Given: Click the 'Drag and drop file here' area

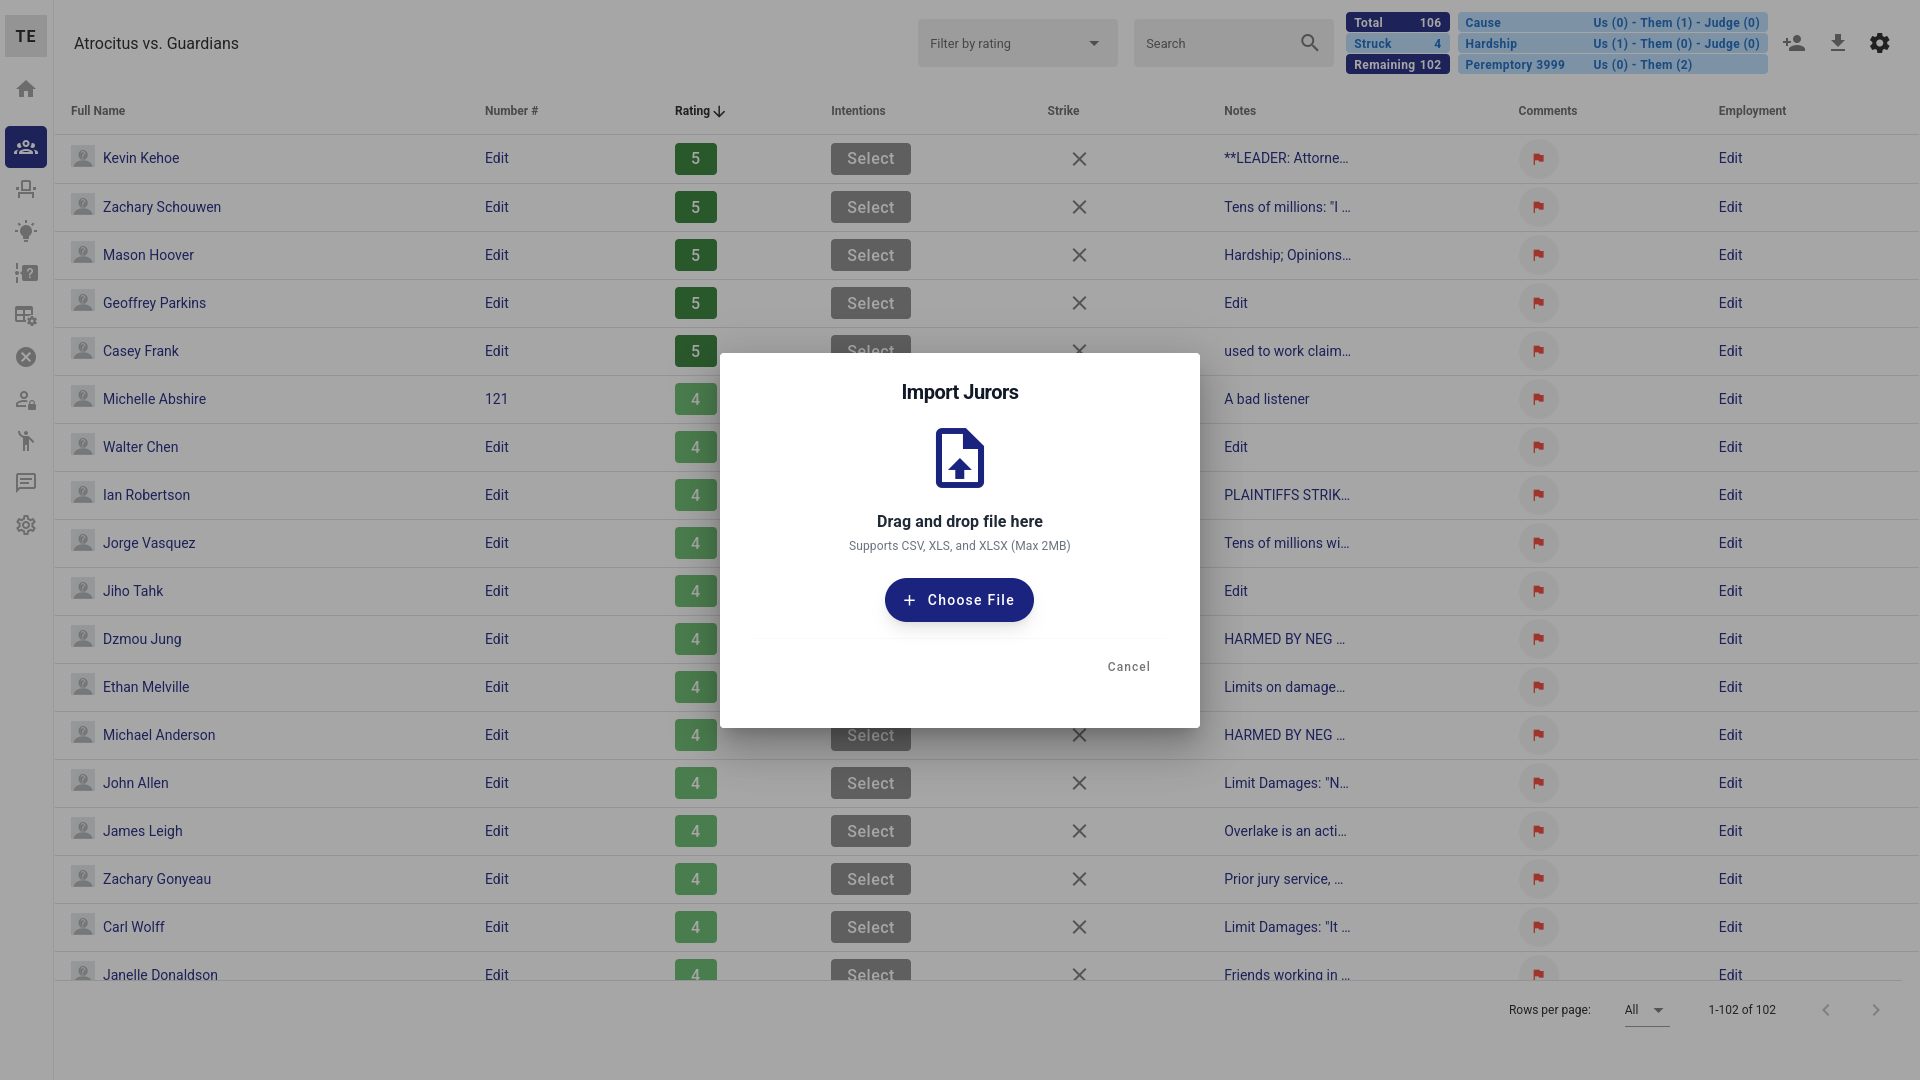Looking at the screenshot, I should (959, 521).
